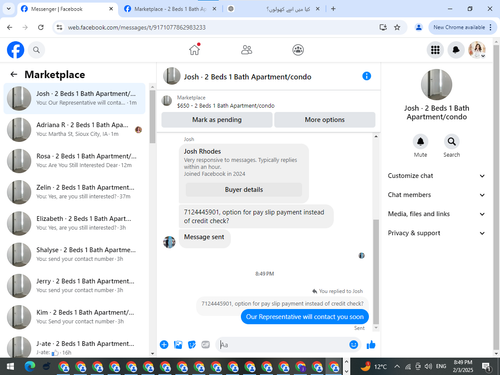This screenshot has width=500, height=375.
Task: Click the install app icon in address bar
Action: pyautogui.click(x=383, y=27)
